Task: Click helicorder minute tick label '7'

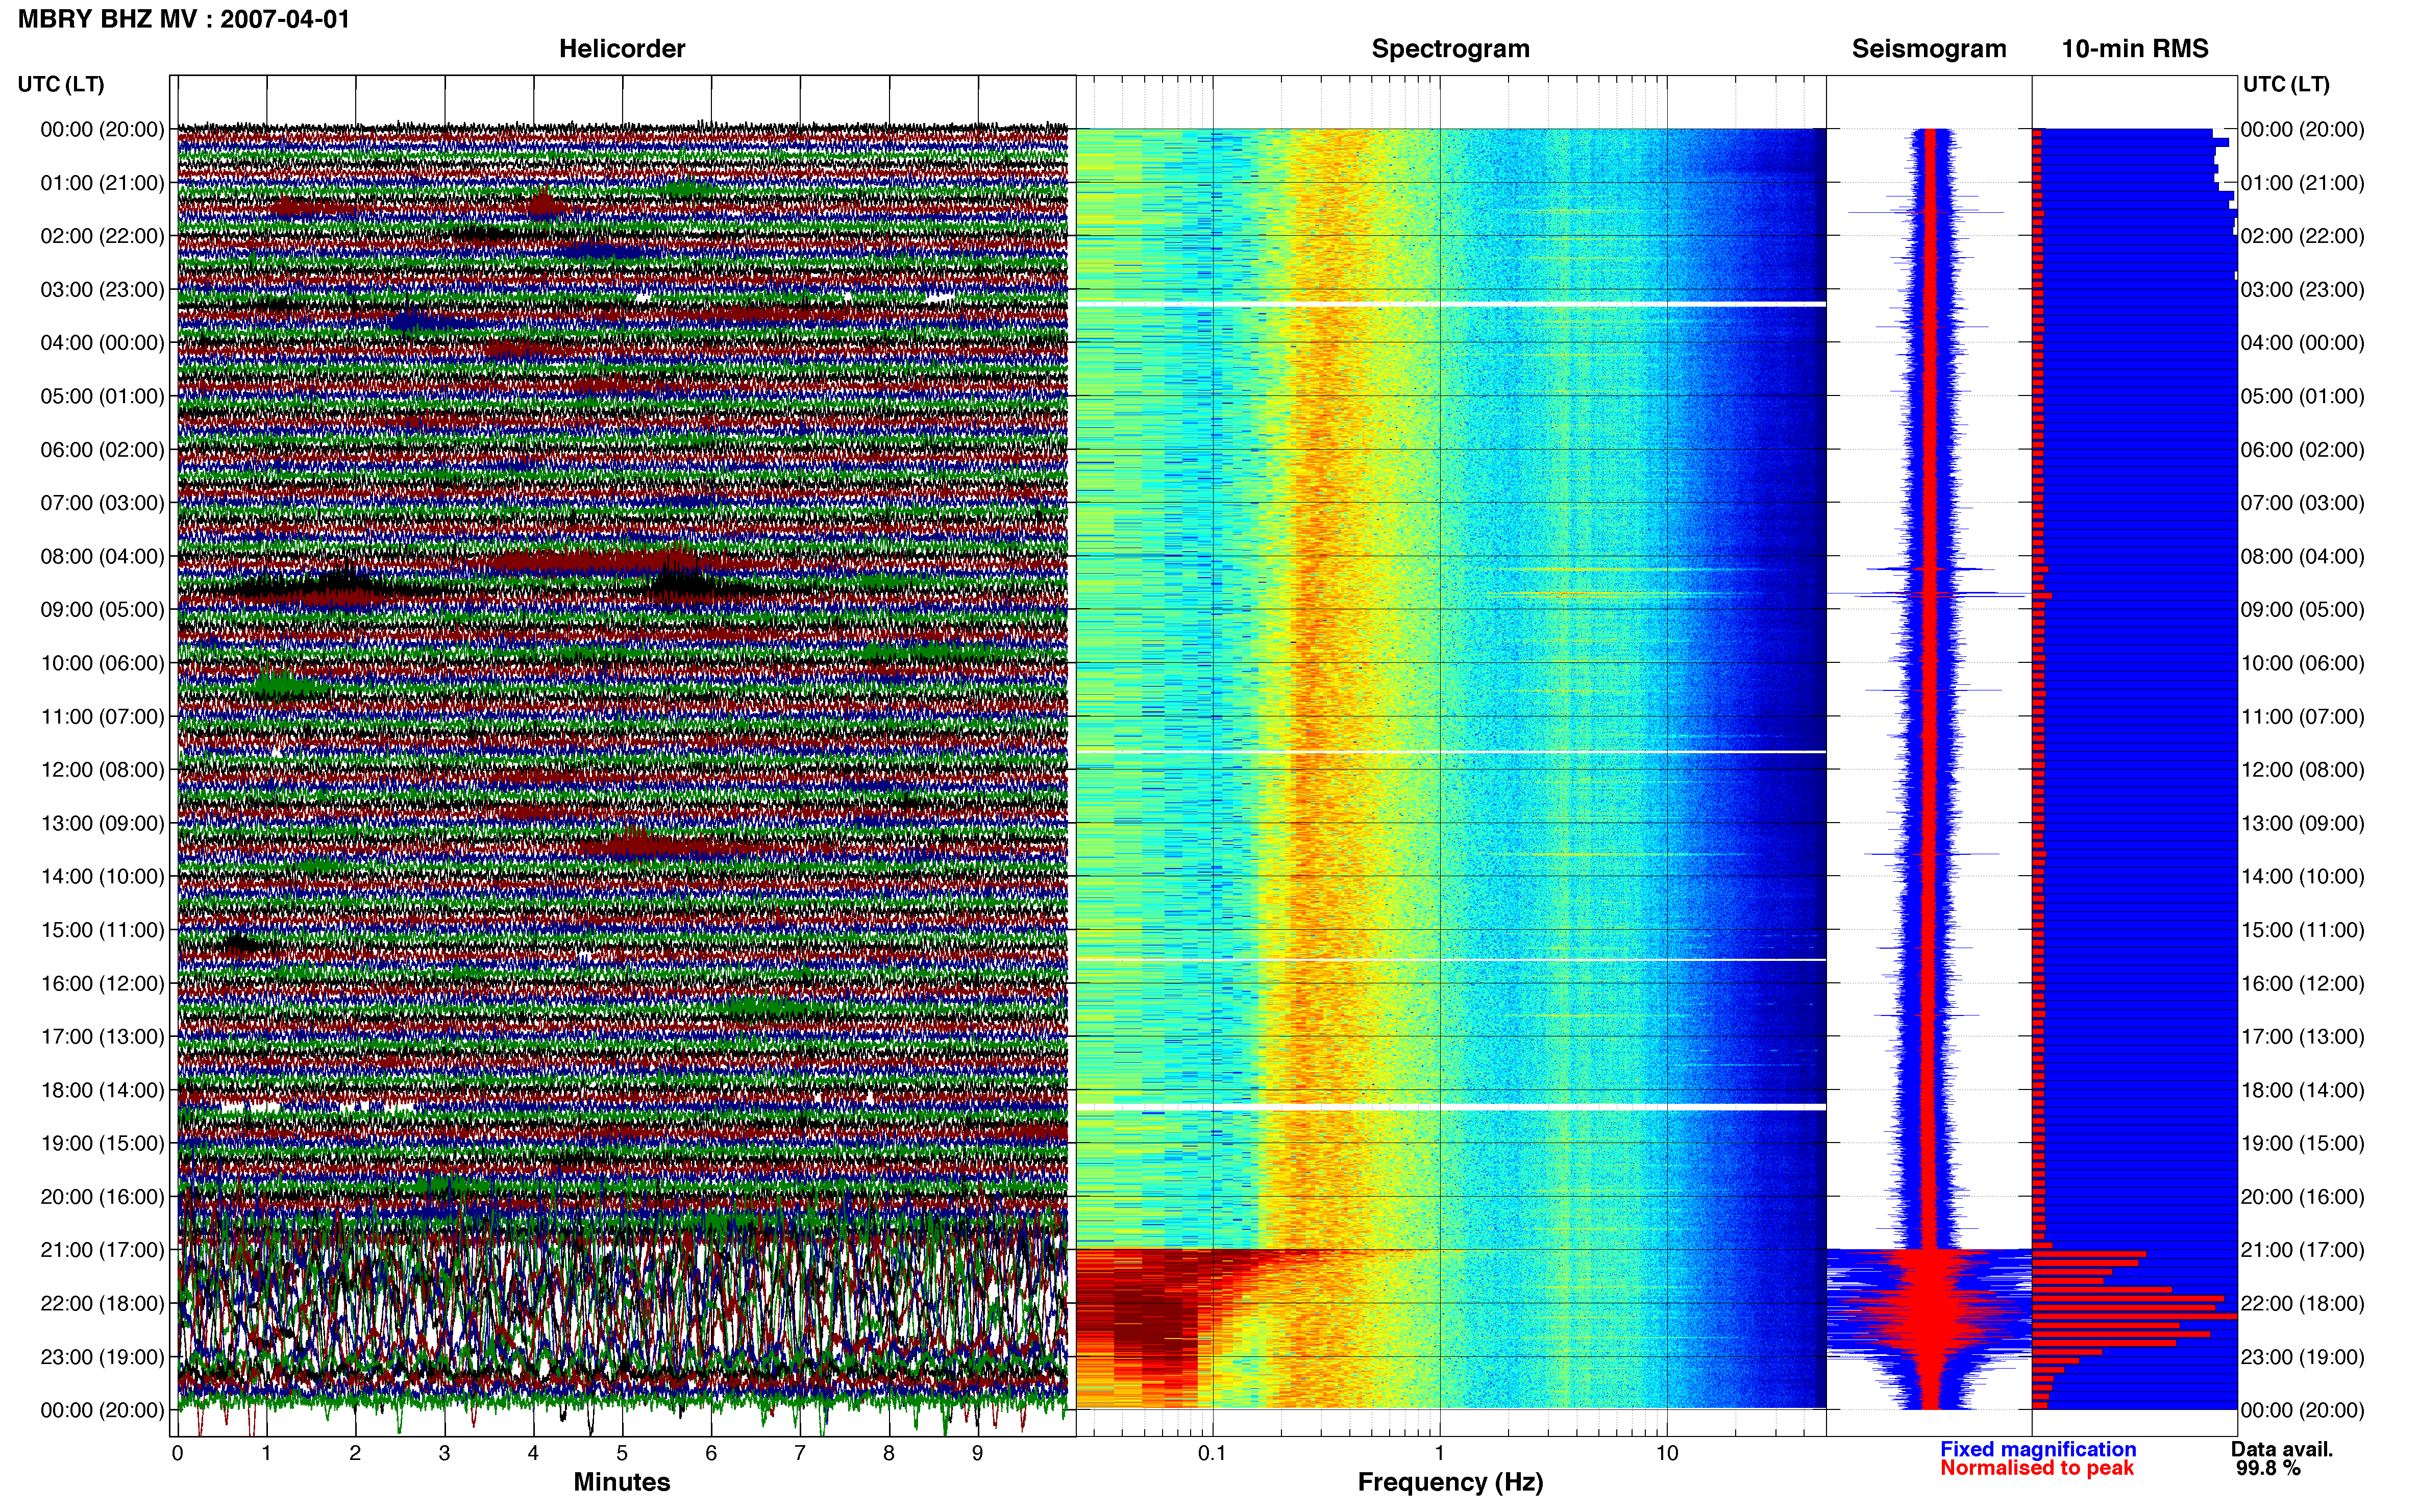Action: click(x=800, y=1454)
